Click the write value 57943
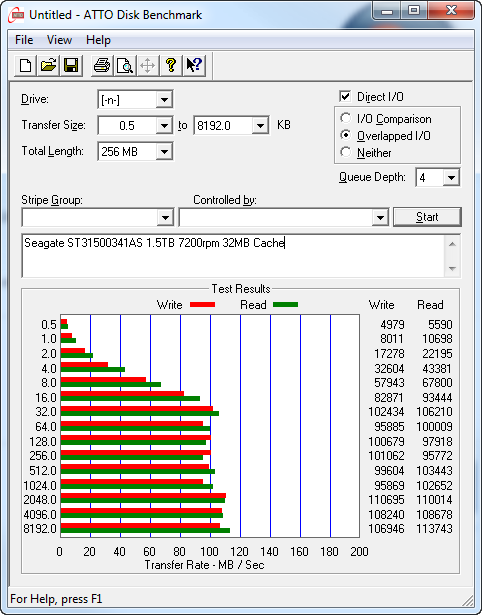The height and width of the screenshot is (615, 482). [x=389, y=382]
